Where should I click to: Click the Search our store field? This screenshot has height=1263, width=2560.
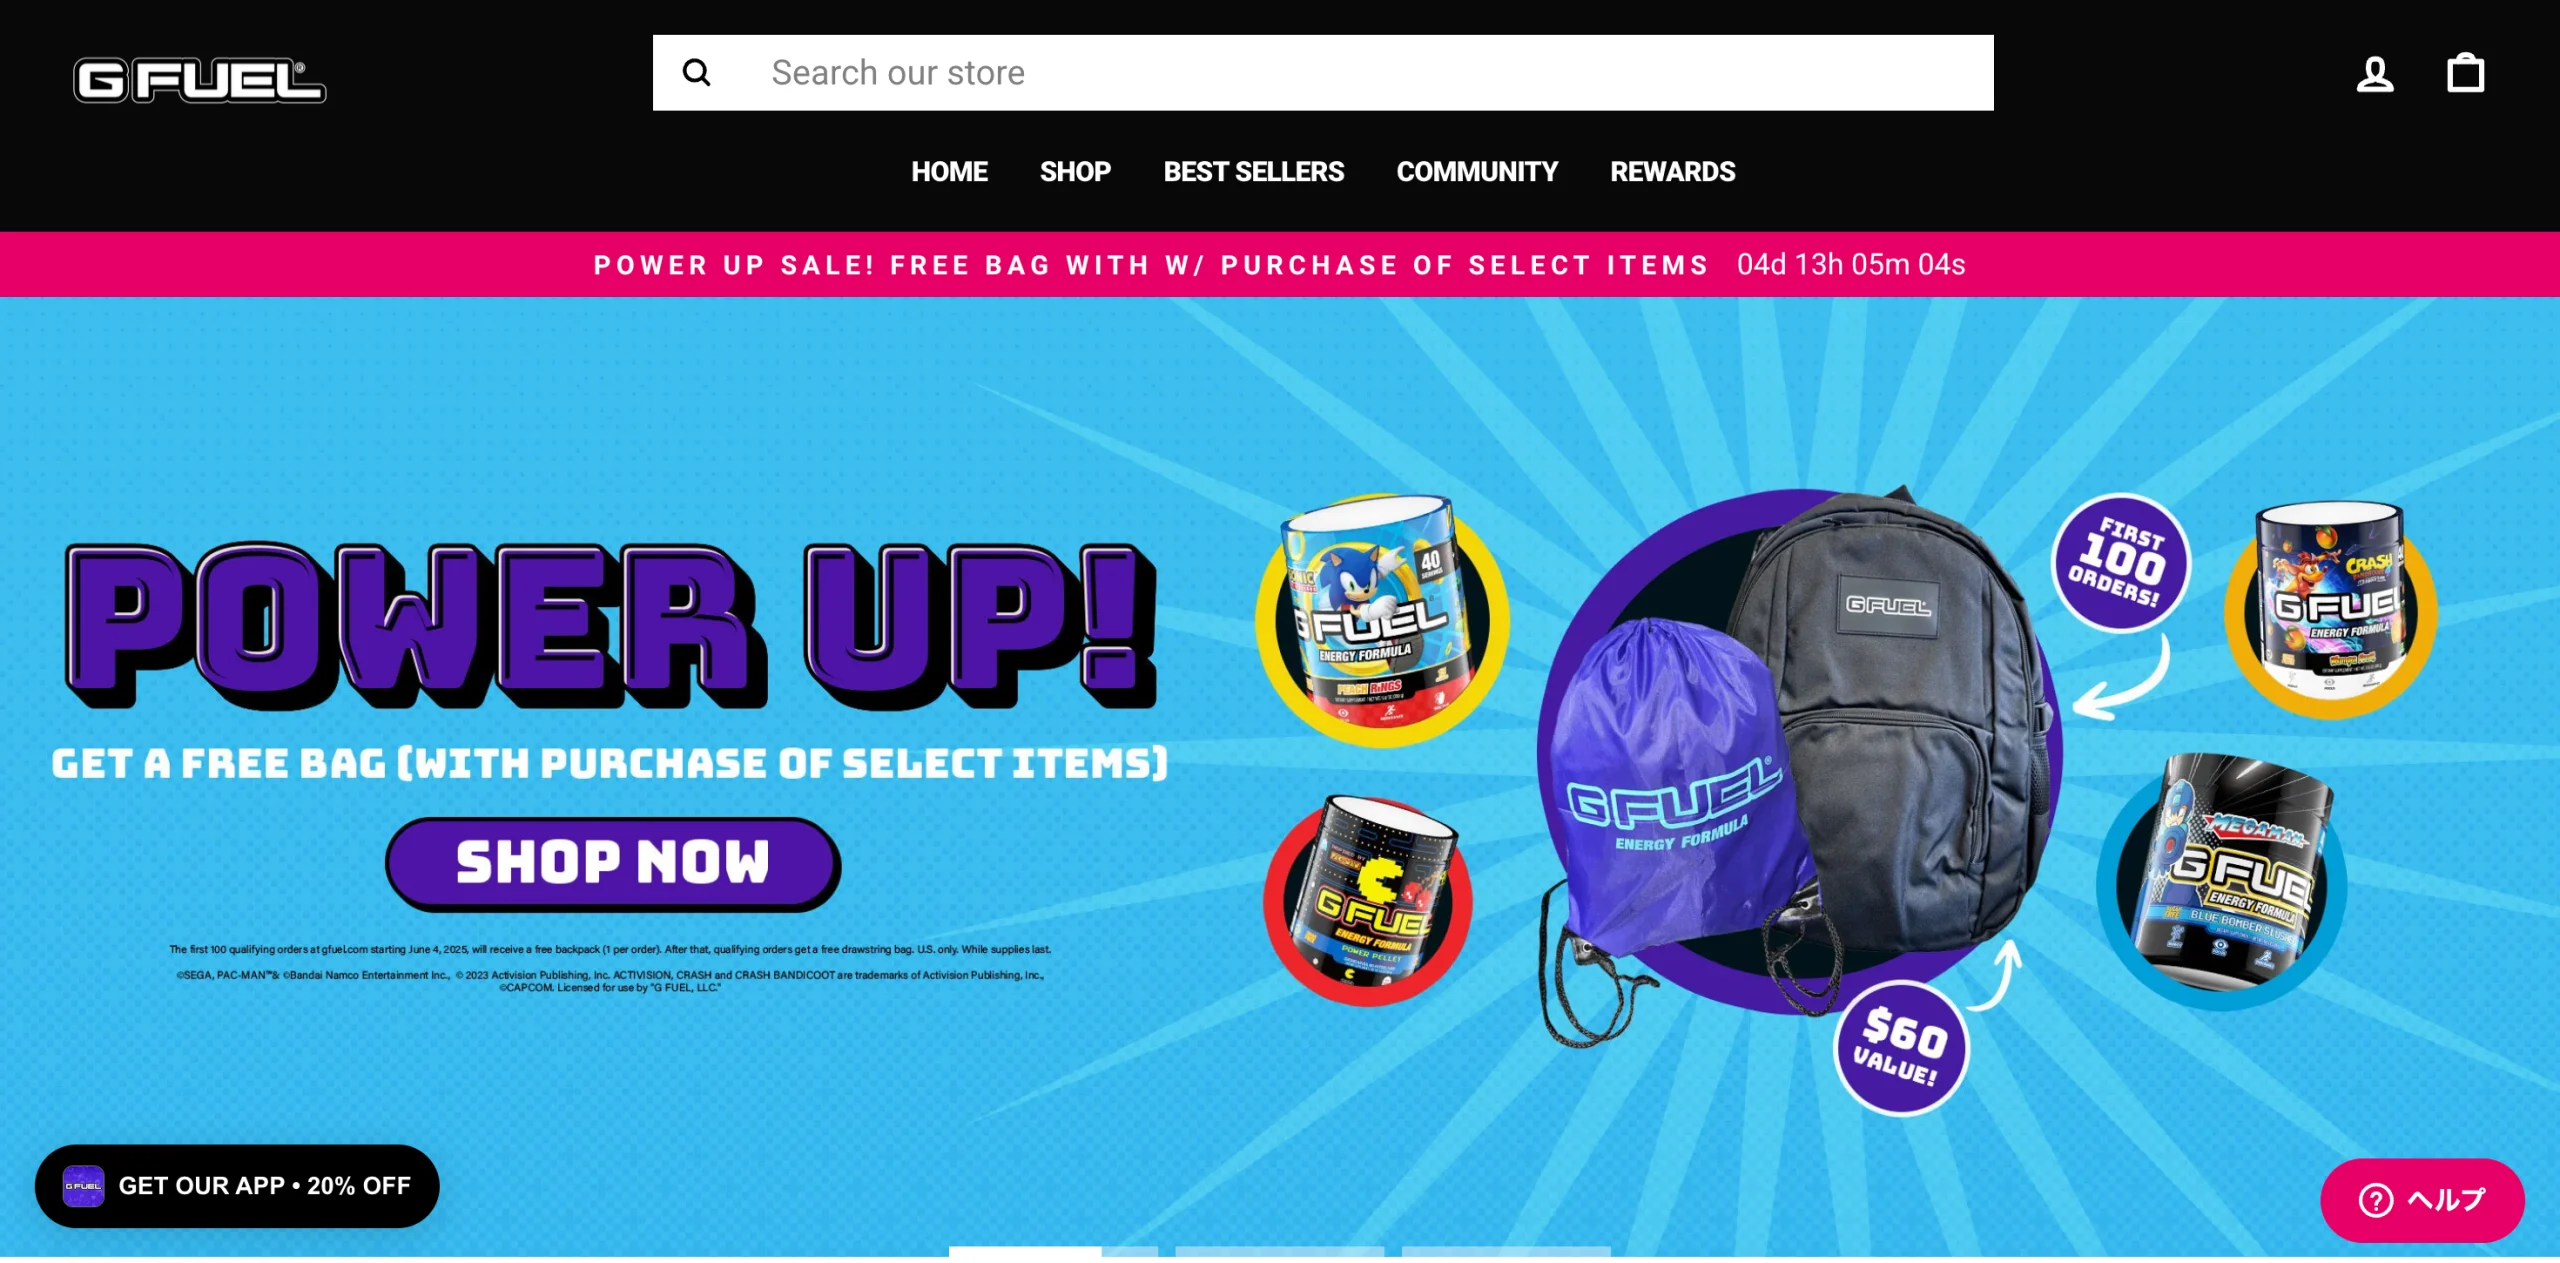click(x=1323, y=73)
